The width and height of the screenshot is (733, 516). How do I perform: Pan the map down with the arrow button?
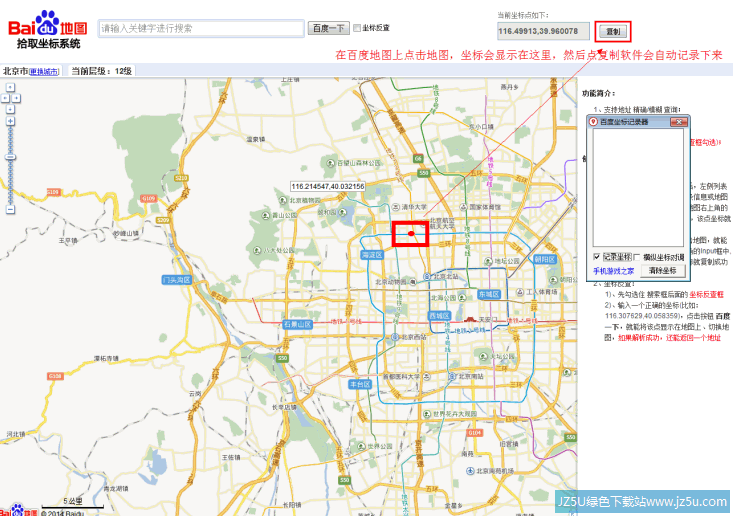[x=10, y=109]
